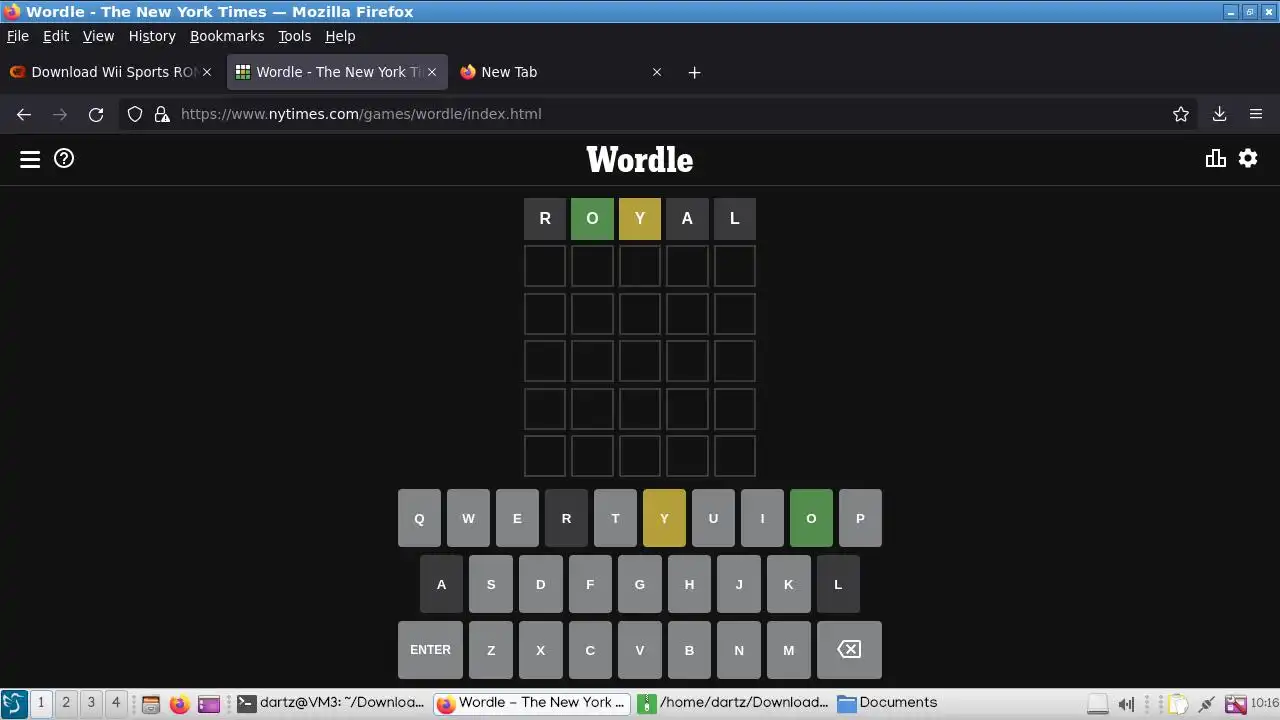
Task: Click the backspace key on Wordle keyboard
Action: pos(849,650)
